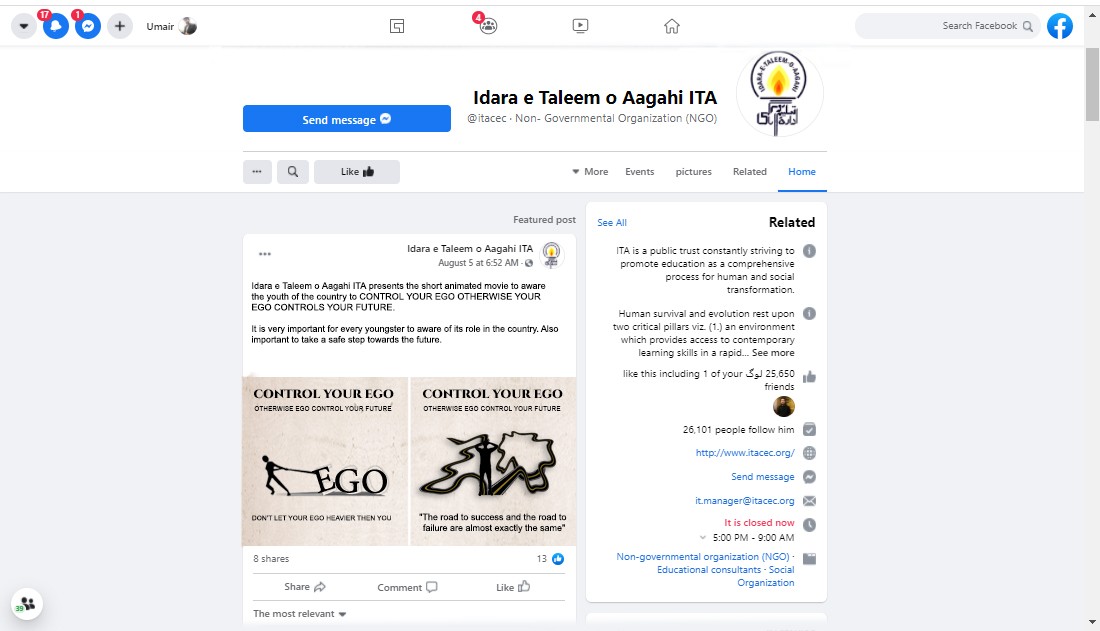The image size is (1100, 631).
Task: Click Send message link in Related panel
Action: pos(763,477)
